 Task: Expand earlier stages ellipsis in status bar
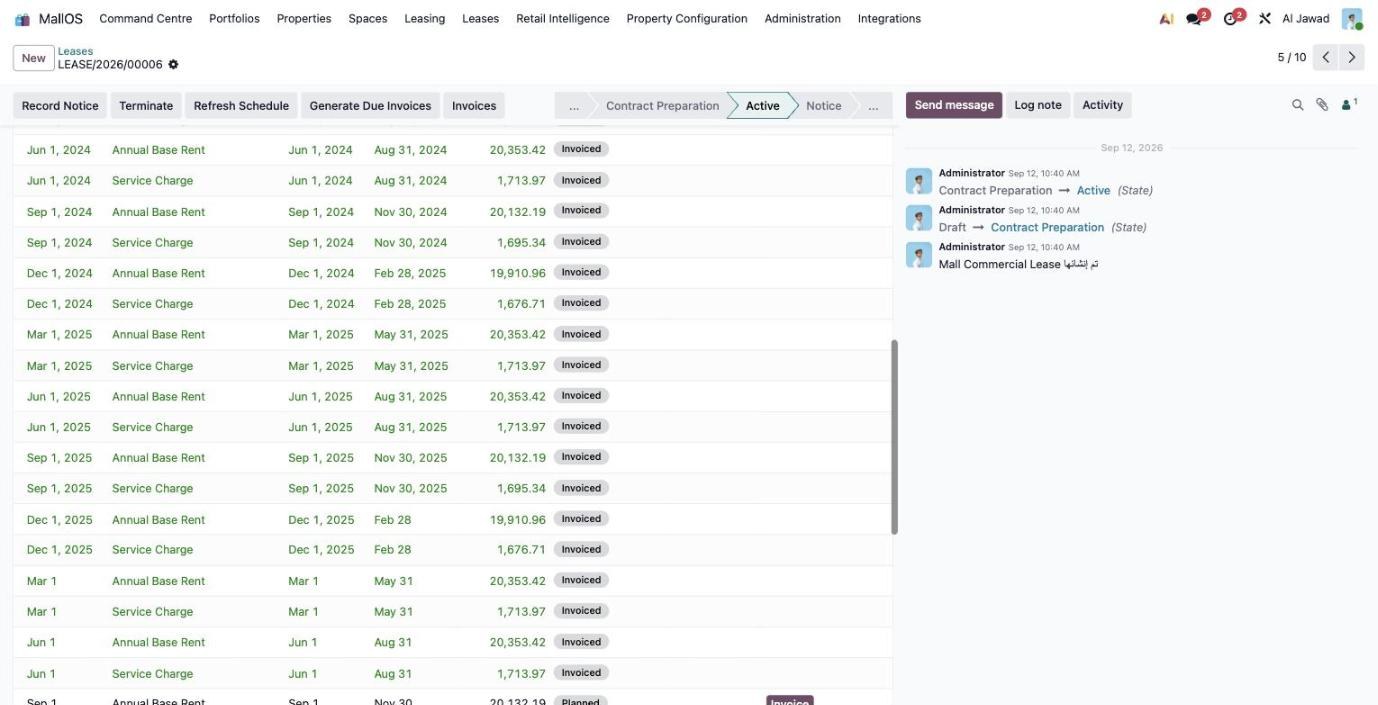(573, 106)
